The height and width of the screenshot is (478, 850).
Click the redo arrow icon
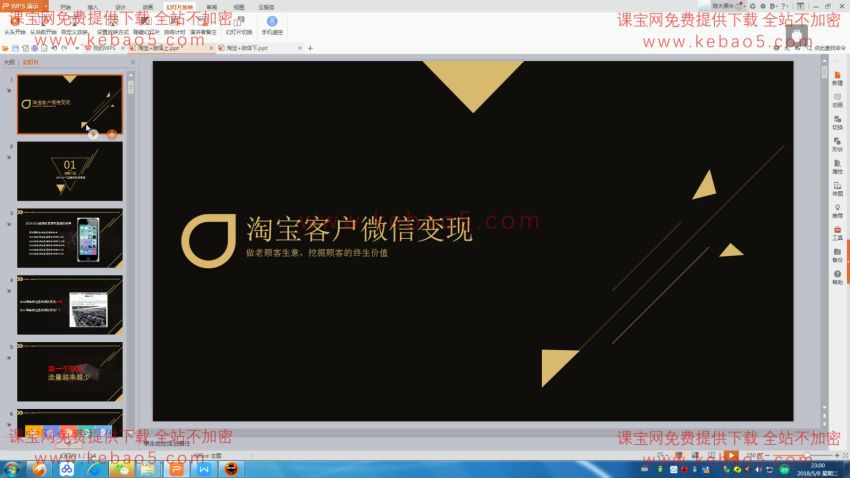tap(65, 48)
